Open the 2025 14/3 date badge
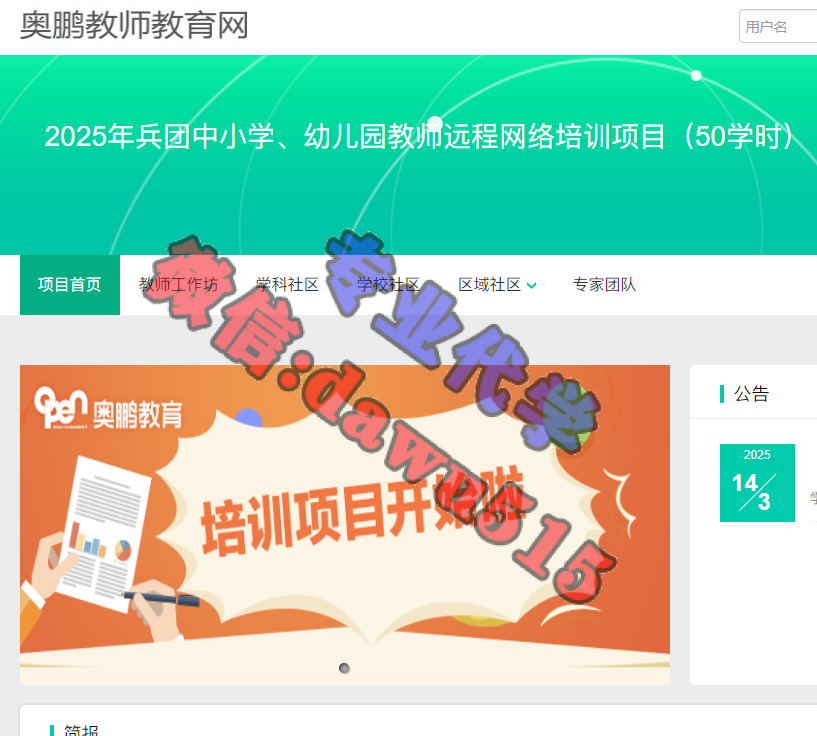817x736 pixels. coord(757,483)
